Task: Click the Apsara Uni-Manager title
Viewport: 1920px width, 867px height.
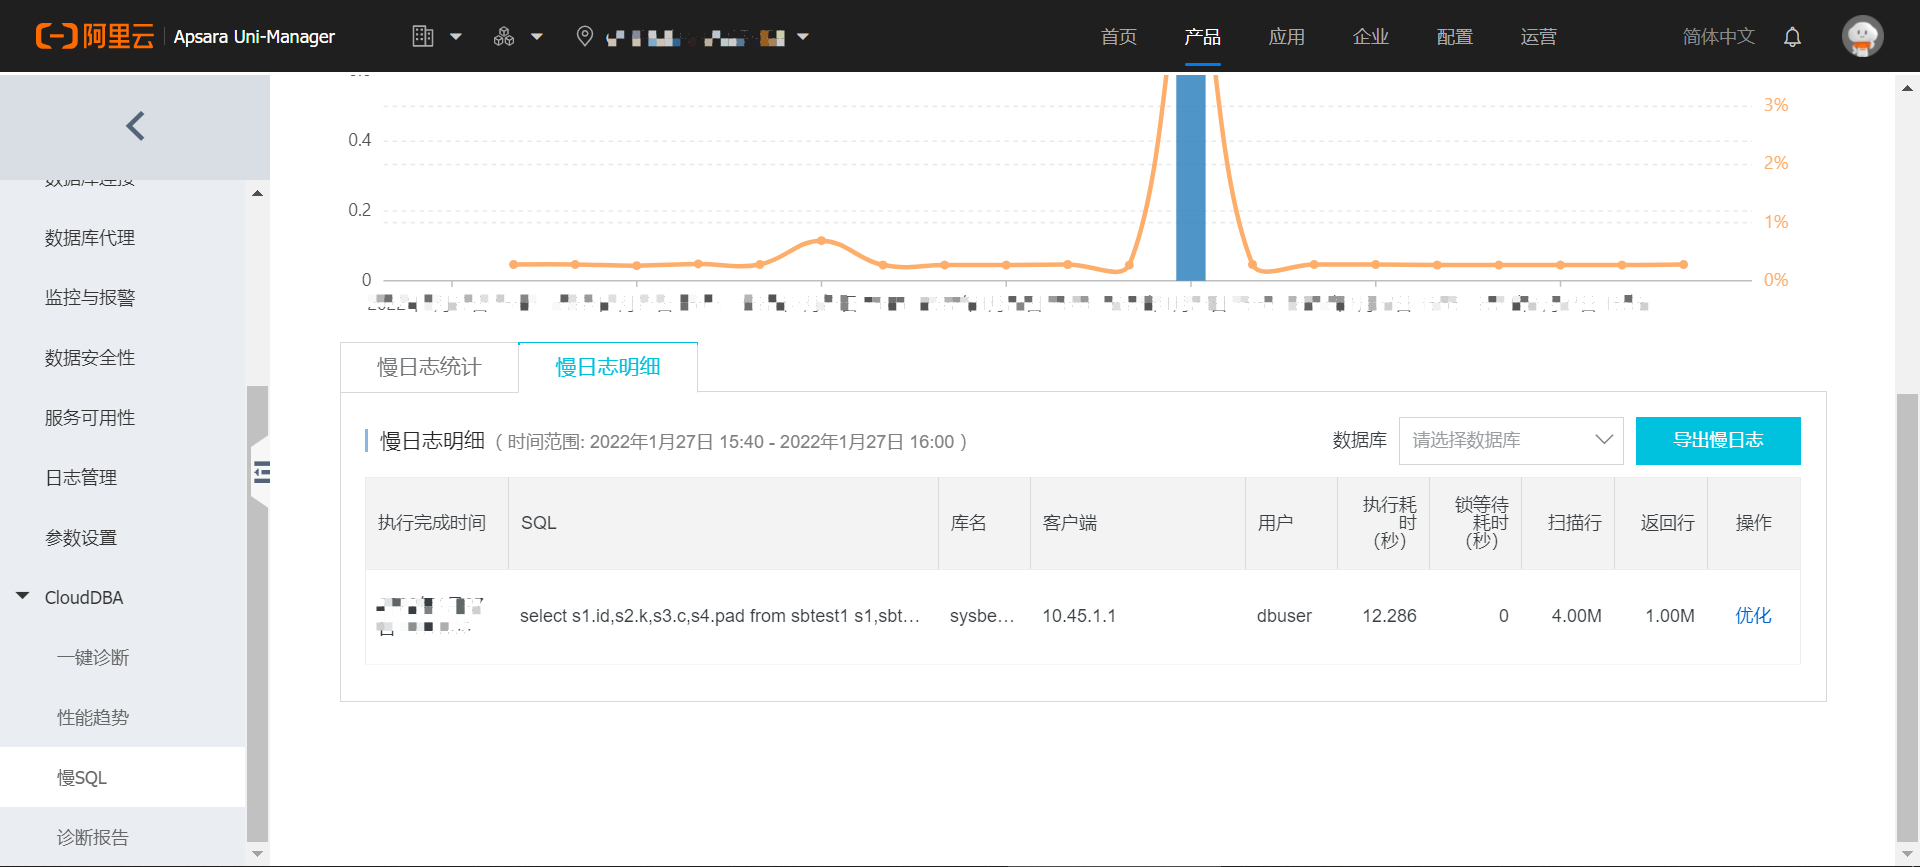Action: tap(254, 37)
